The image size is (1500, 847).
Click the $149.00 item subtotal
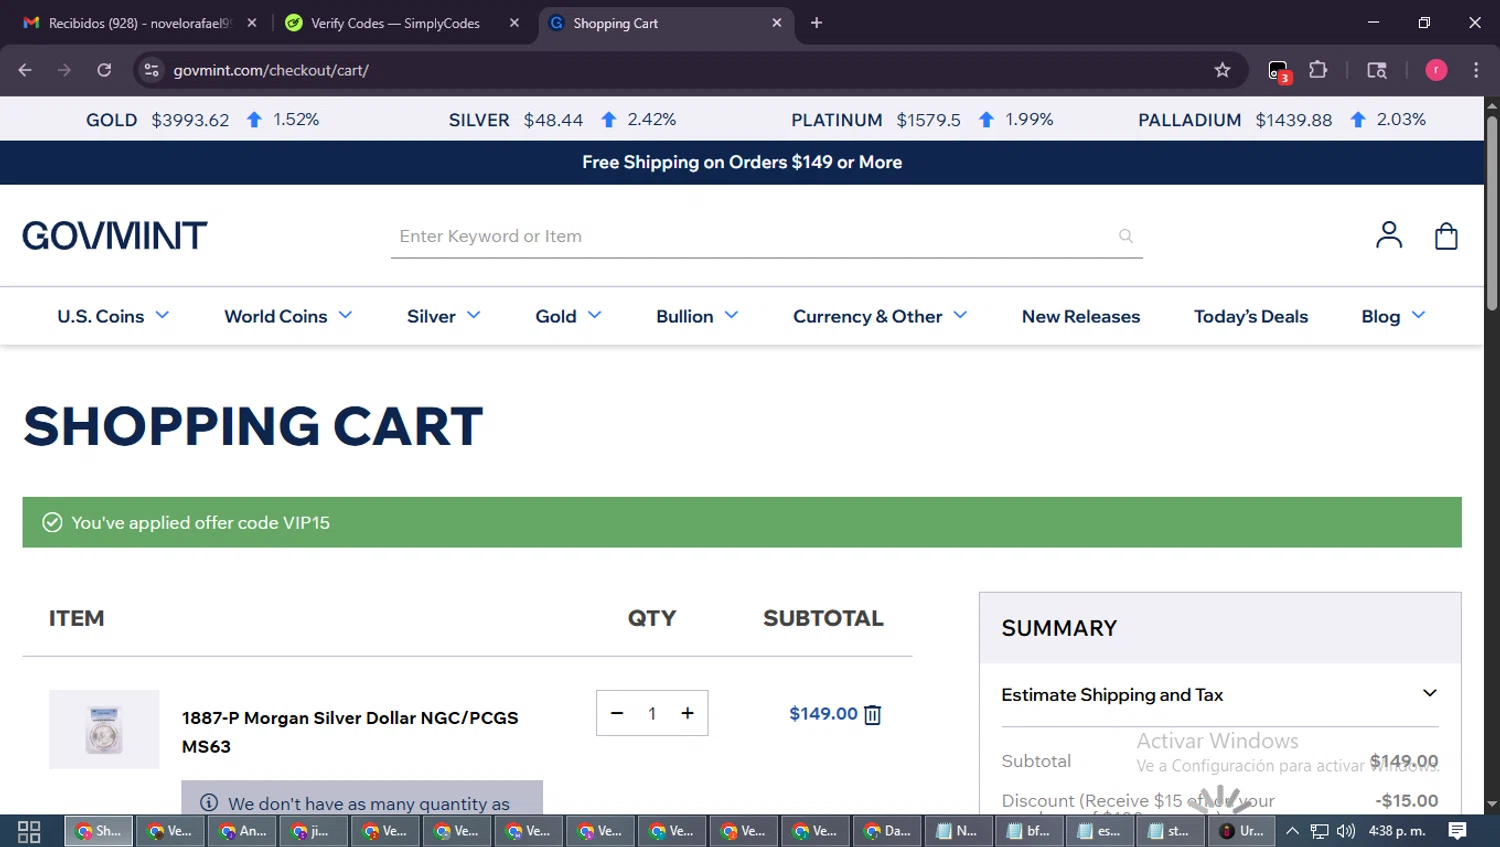coord(823,713)
